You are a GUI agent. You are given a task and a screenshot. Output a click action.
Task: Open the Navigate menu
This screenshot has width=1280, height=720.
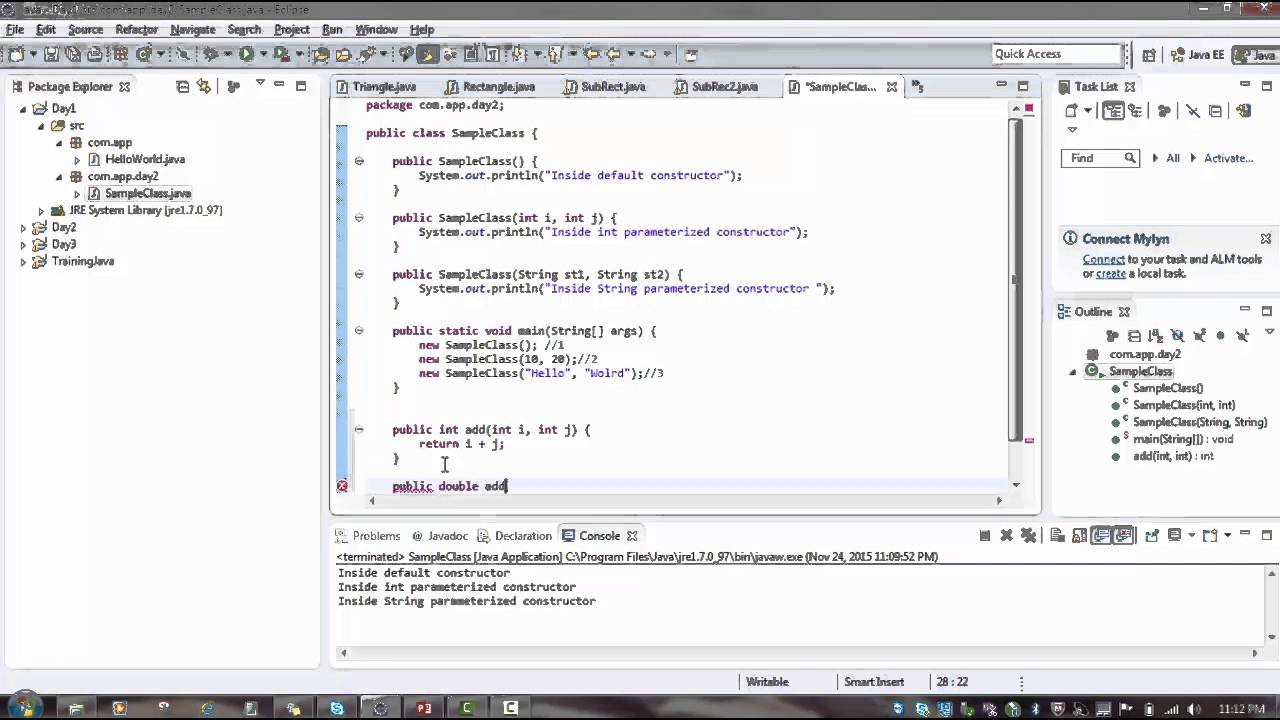point(192,30)
